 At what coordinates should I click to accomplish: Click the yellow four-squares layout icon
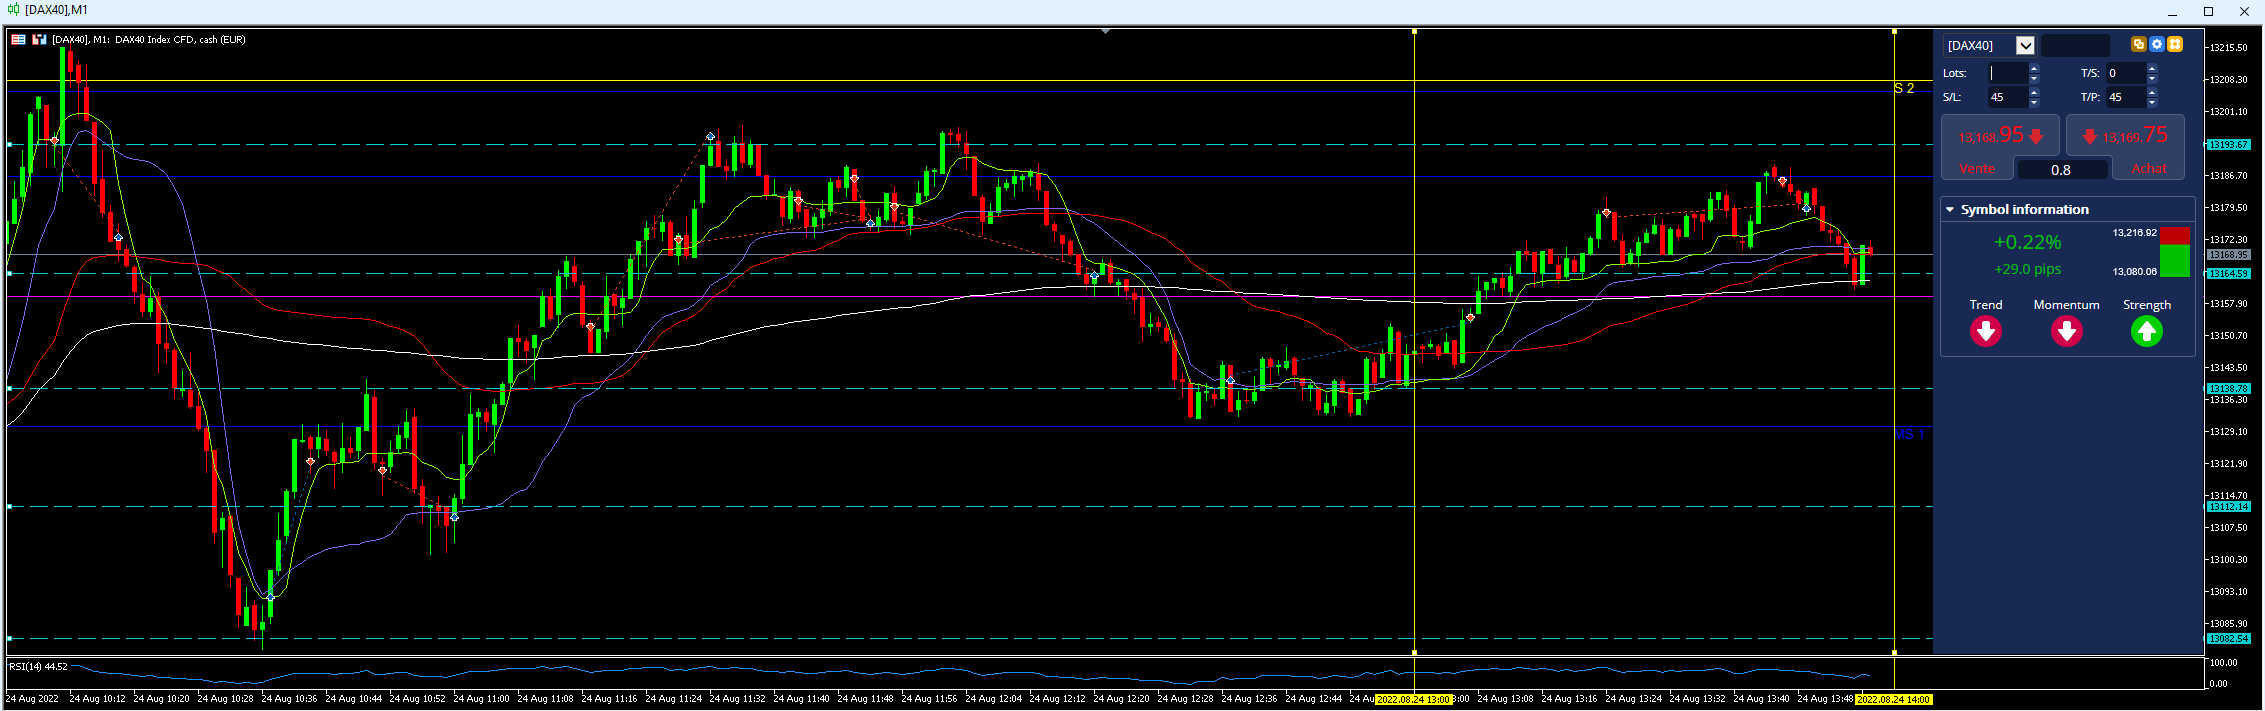pos(2175,44)
